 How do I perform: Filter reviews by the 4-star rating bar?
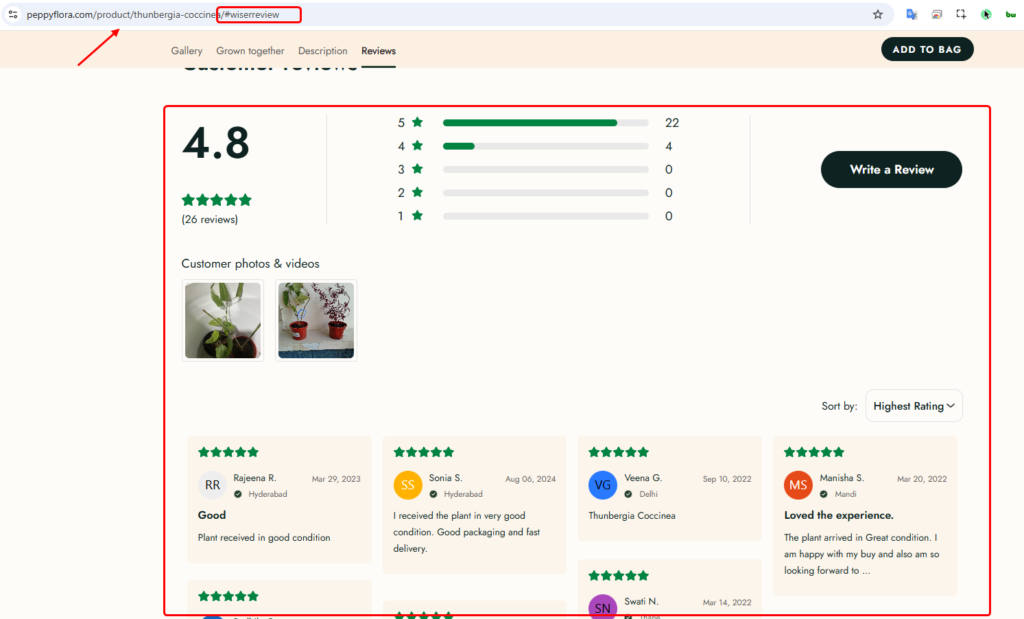[545, 146]
